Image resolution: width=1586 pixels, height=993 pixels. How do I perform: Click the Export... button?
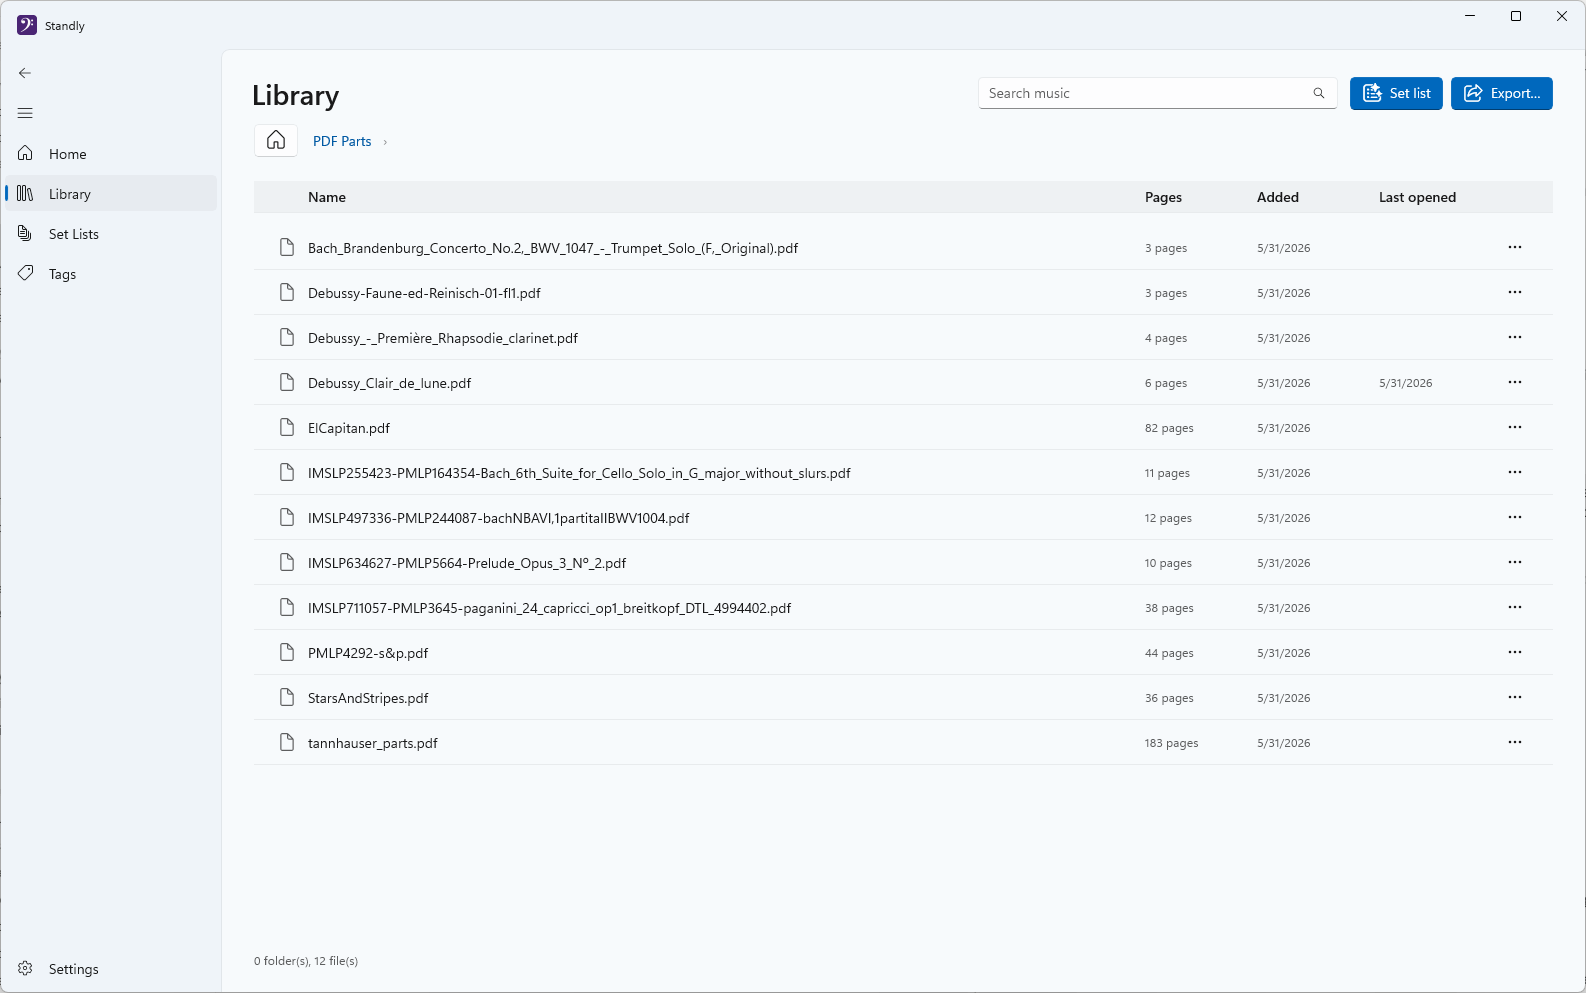point(1501,93)
